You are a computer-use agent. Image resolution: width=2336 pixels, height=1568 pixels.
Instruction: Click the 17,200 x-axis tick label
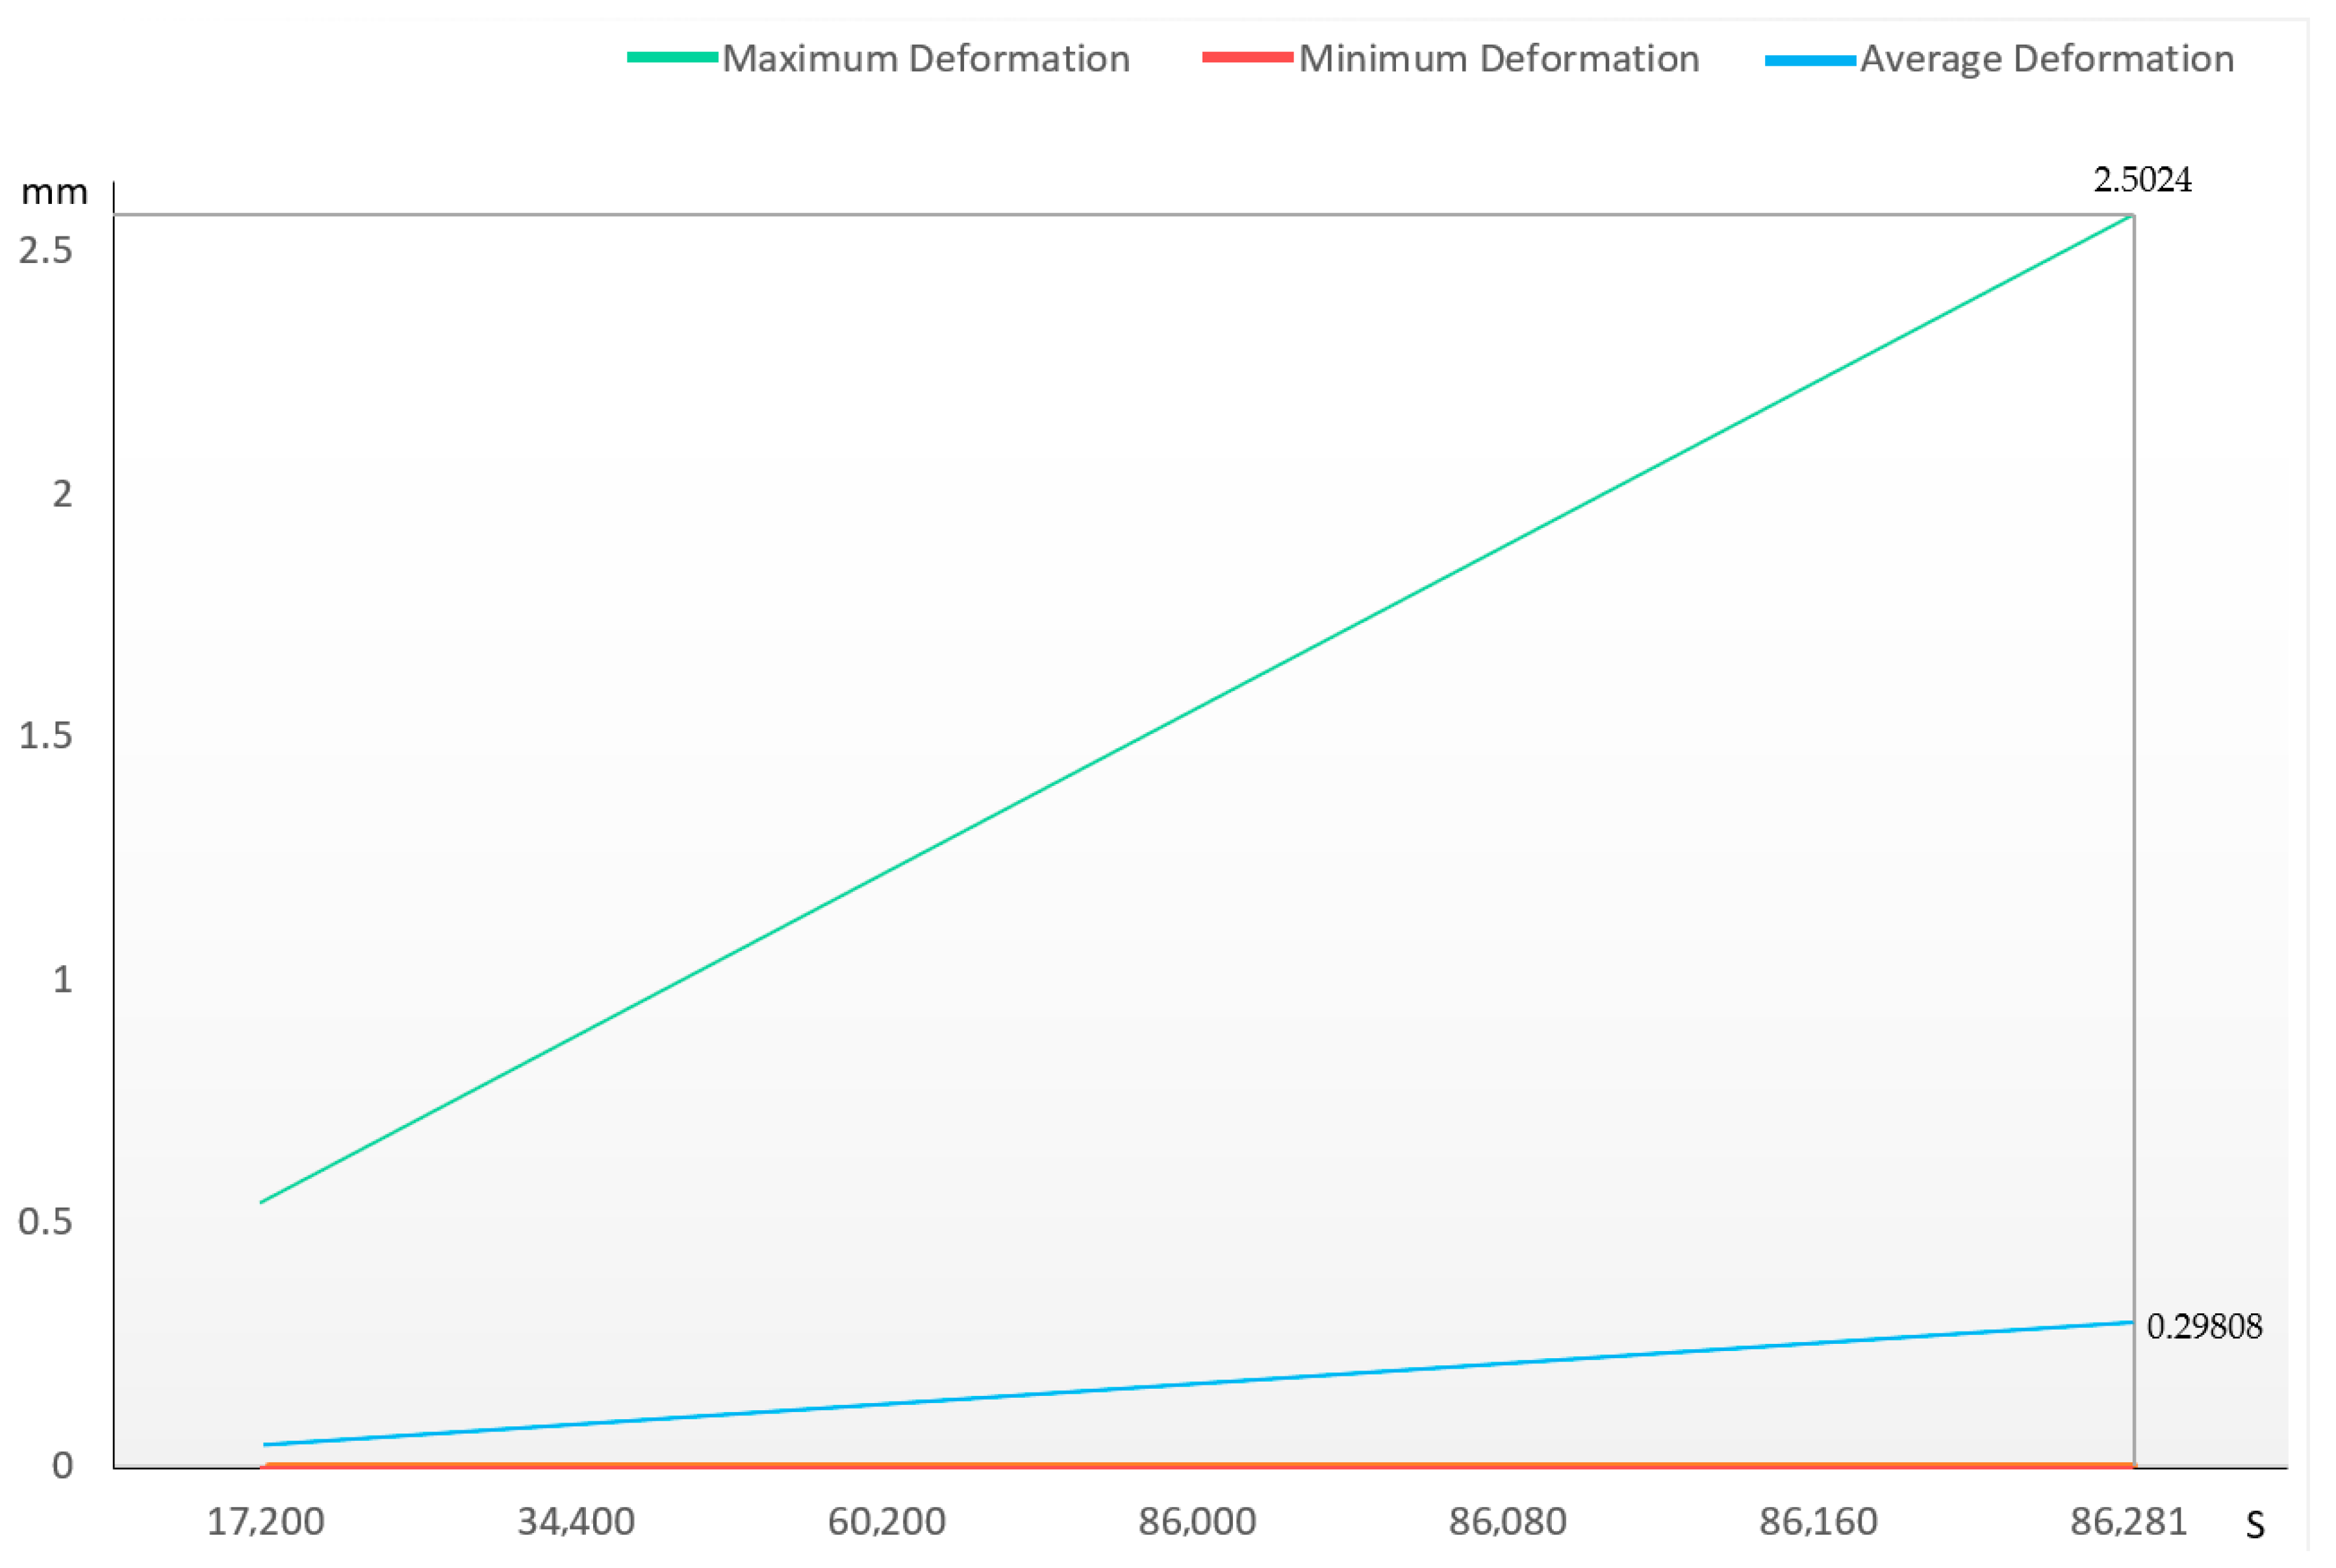[265, 1522]
